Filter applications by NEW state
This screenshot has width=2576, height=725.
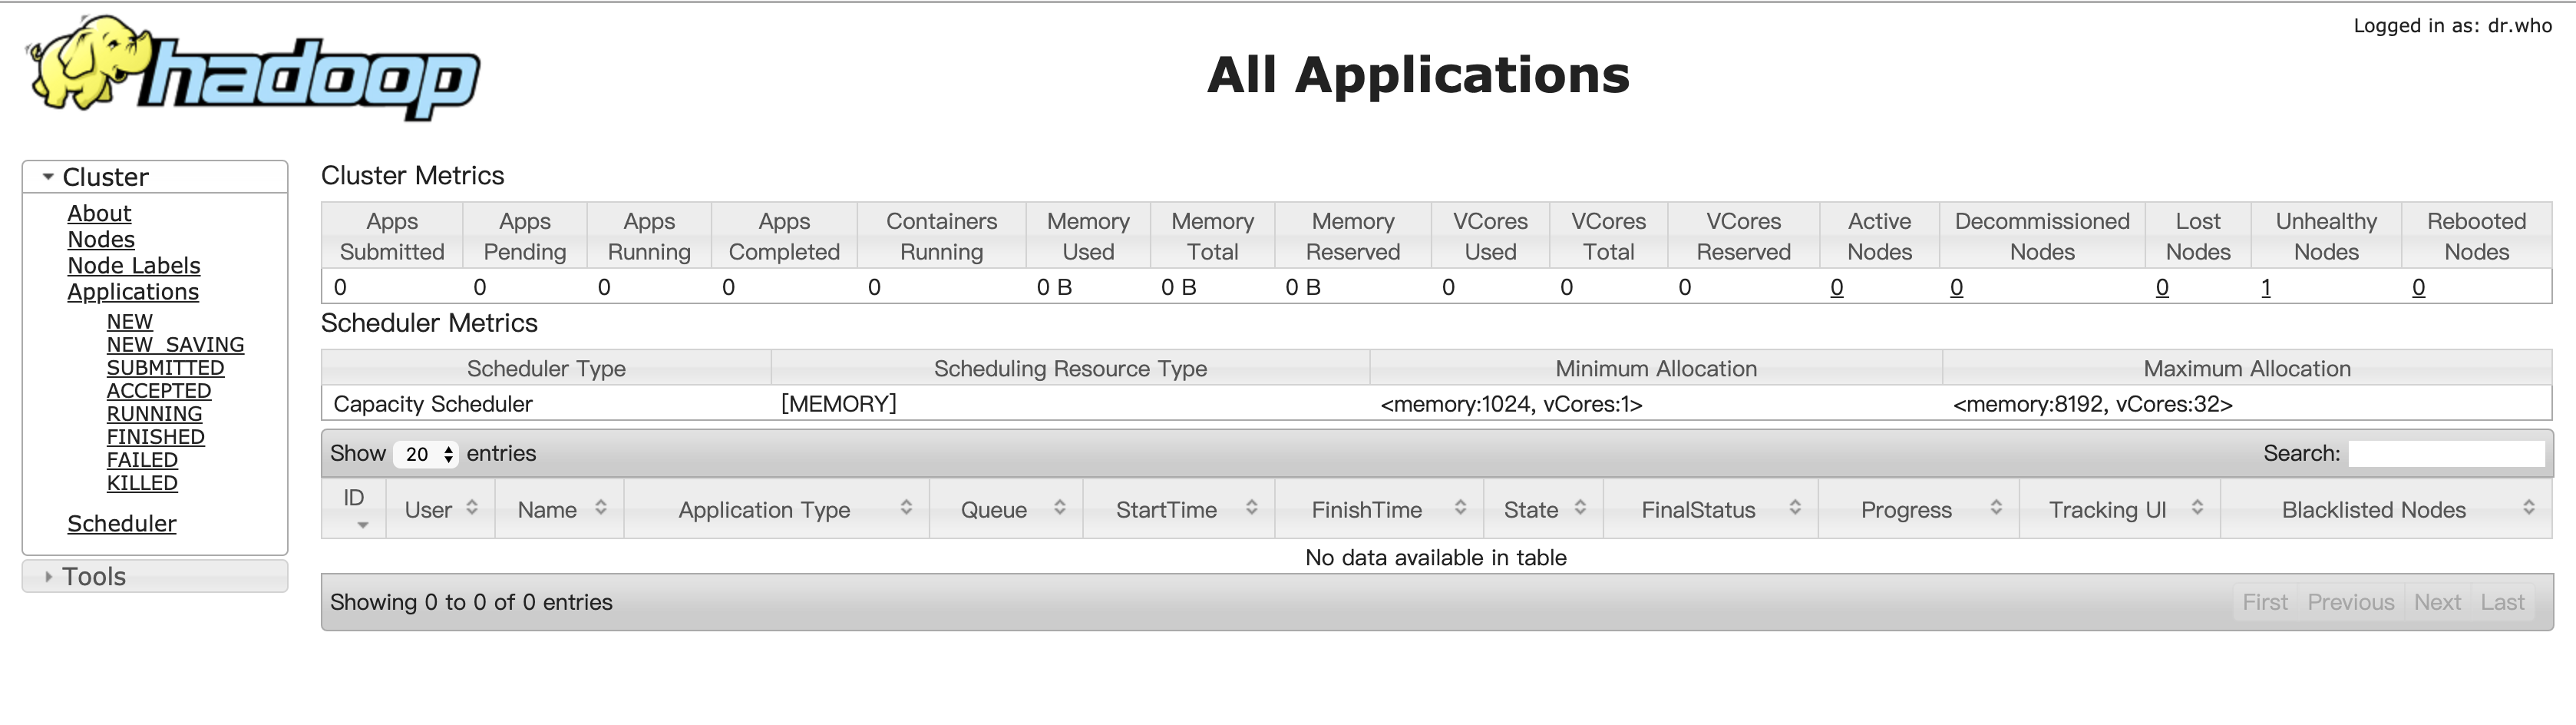(130, 322)
